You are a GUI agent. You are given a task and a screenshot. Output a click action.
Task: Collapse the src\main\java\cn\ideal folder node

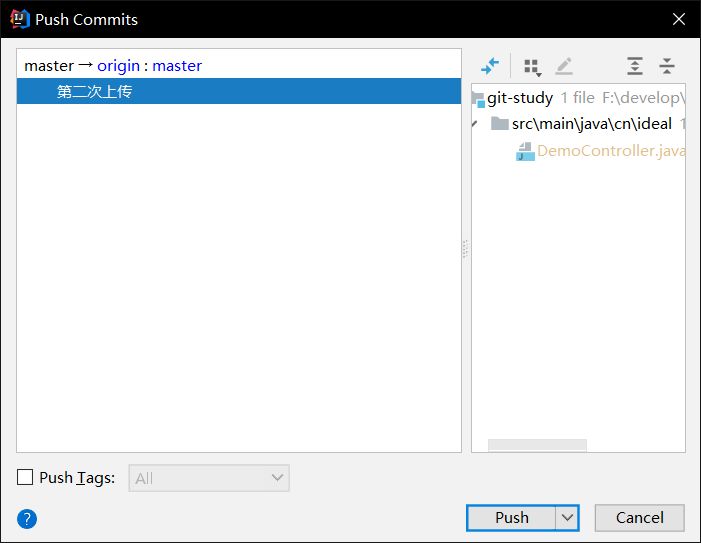tap(476, 125)
